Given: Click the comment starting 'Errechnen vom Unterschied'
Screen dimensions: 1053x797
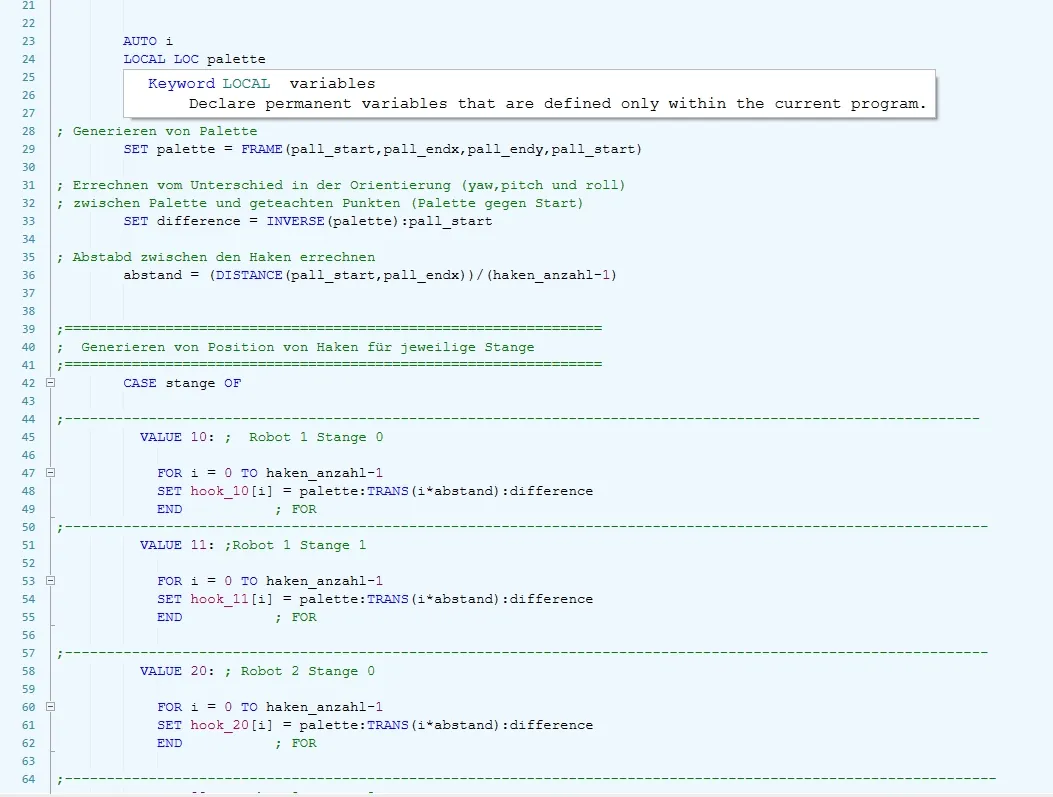Looking at the screenshot, I should 349,185.
